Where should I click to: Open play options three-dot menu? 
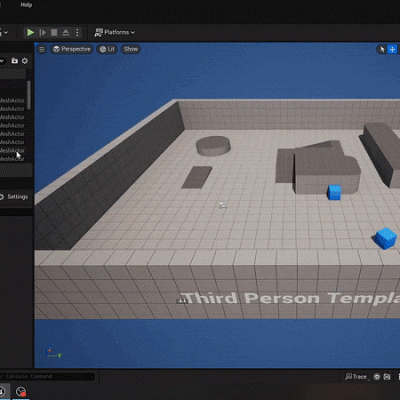pos(77,32)
